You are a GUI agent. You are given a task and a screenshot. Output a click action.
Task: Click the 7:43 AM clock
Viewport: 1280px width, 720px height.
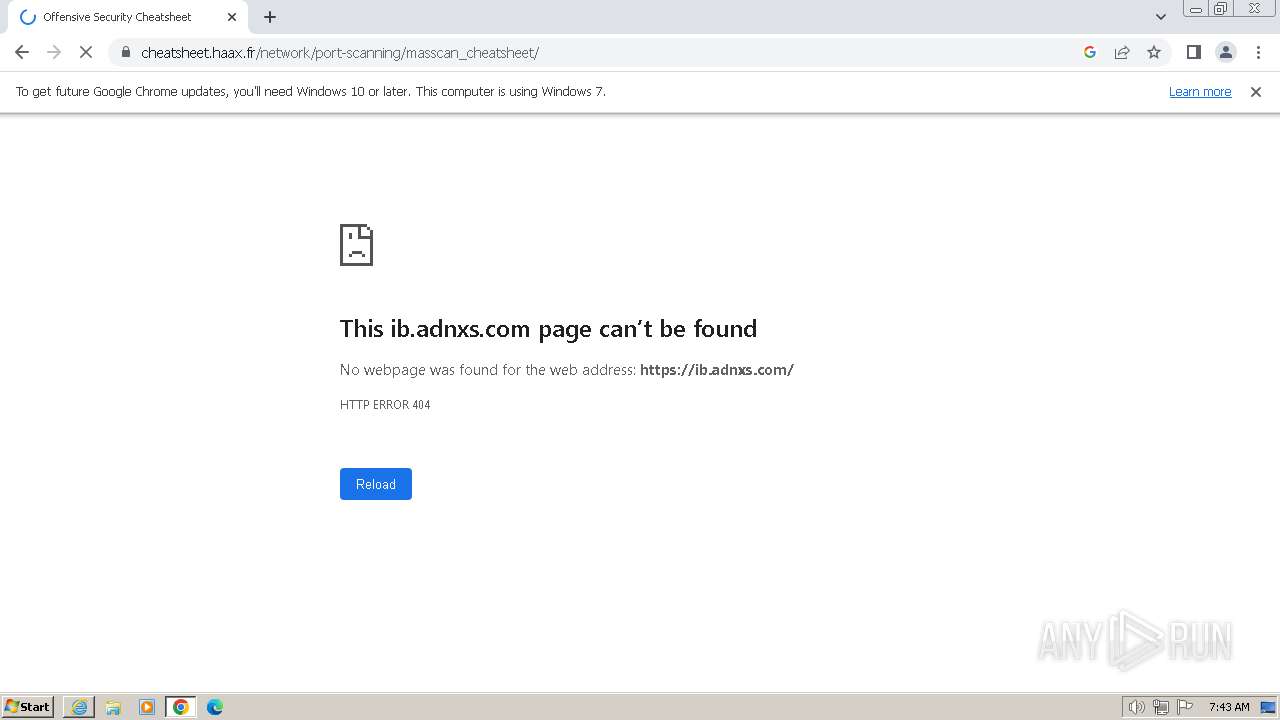pyautogui.click(x=1229, y=707)
